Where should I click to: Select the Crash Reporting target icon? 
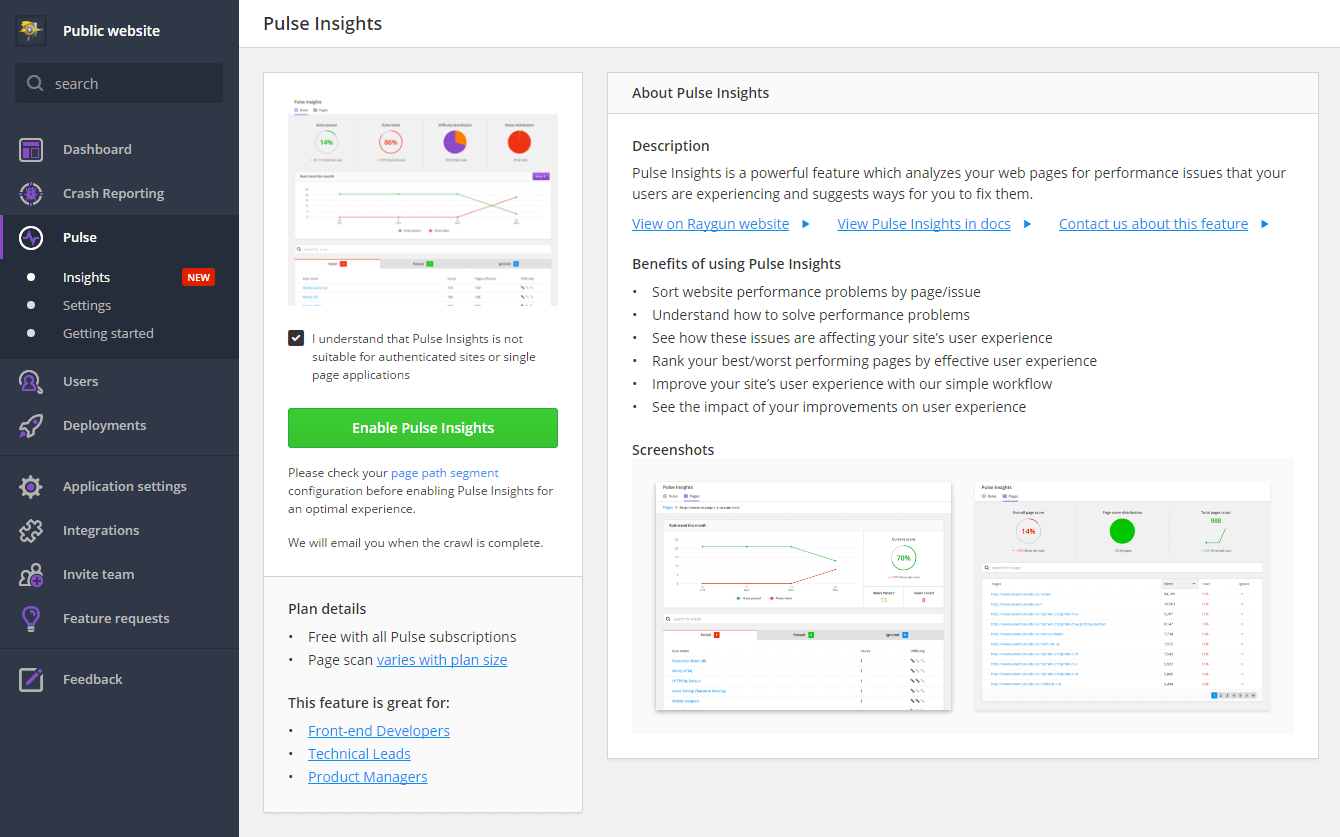click(x=31, y=192)
